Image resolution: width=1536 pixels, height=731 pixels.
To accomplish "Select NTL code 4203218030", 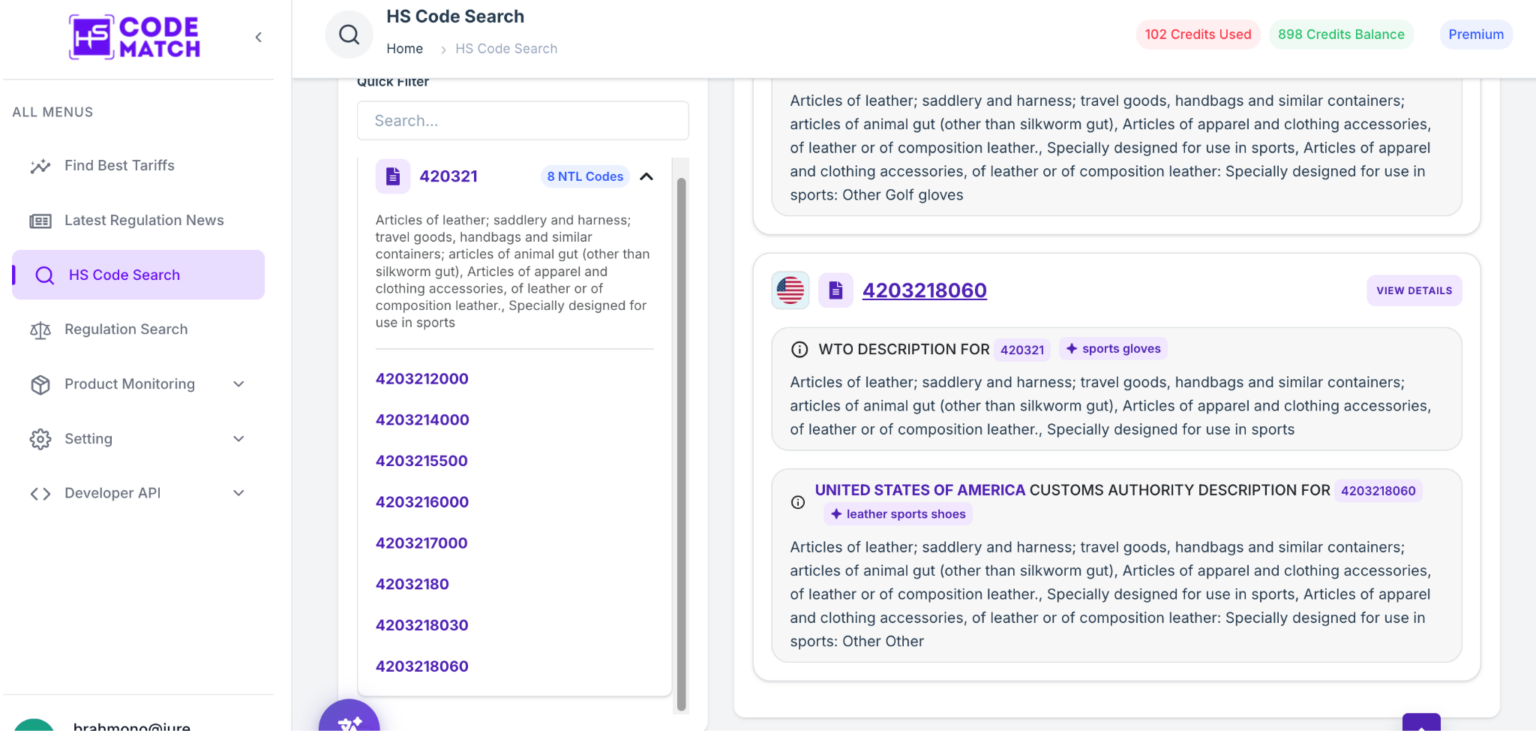I will click(x=422, y=625).
